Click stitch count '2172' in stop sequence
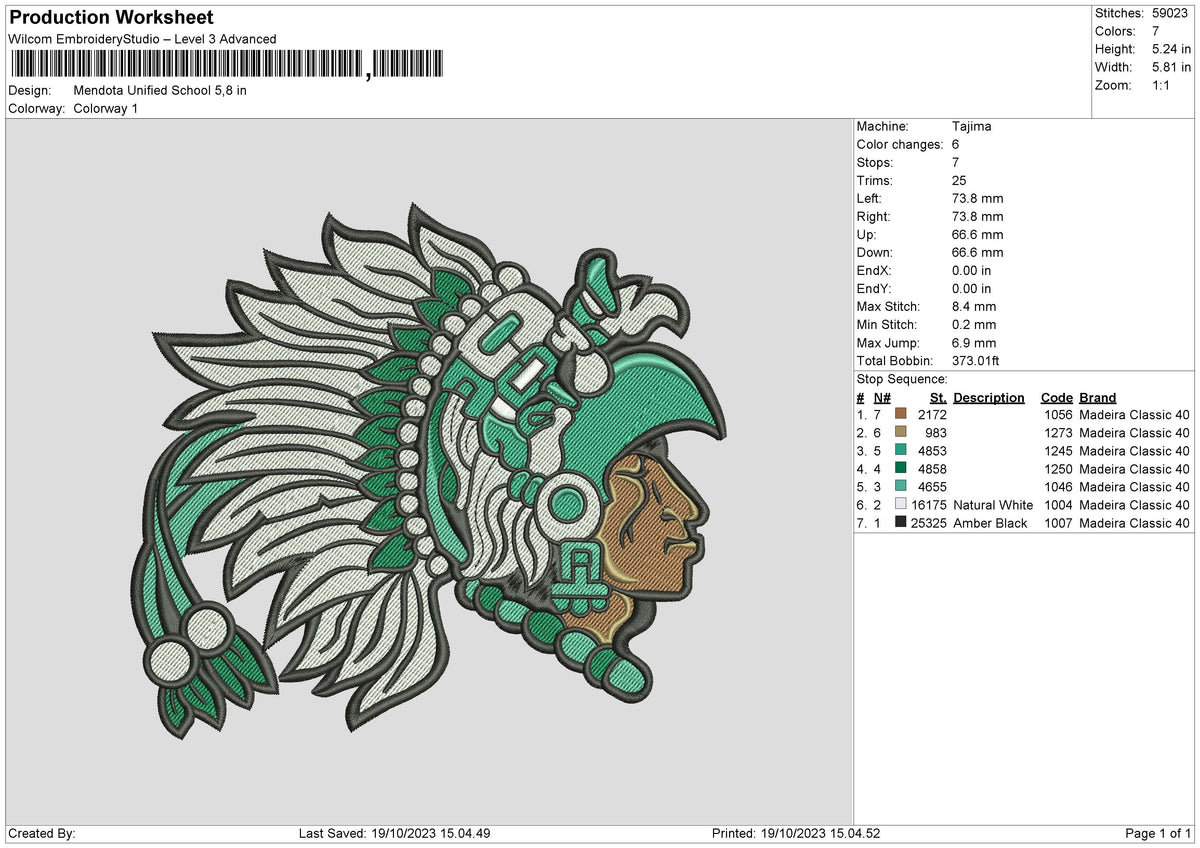The image size is (1200, 848). coord(933,415)
